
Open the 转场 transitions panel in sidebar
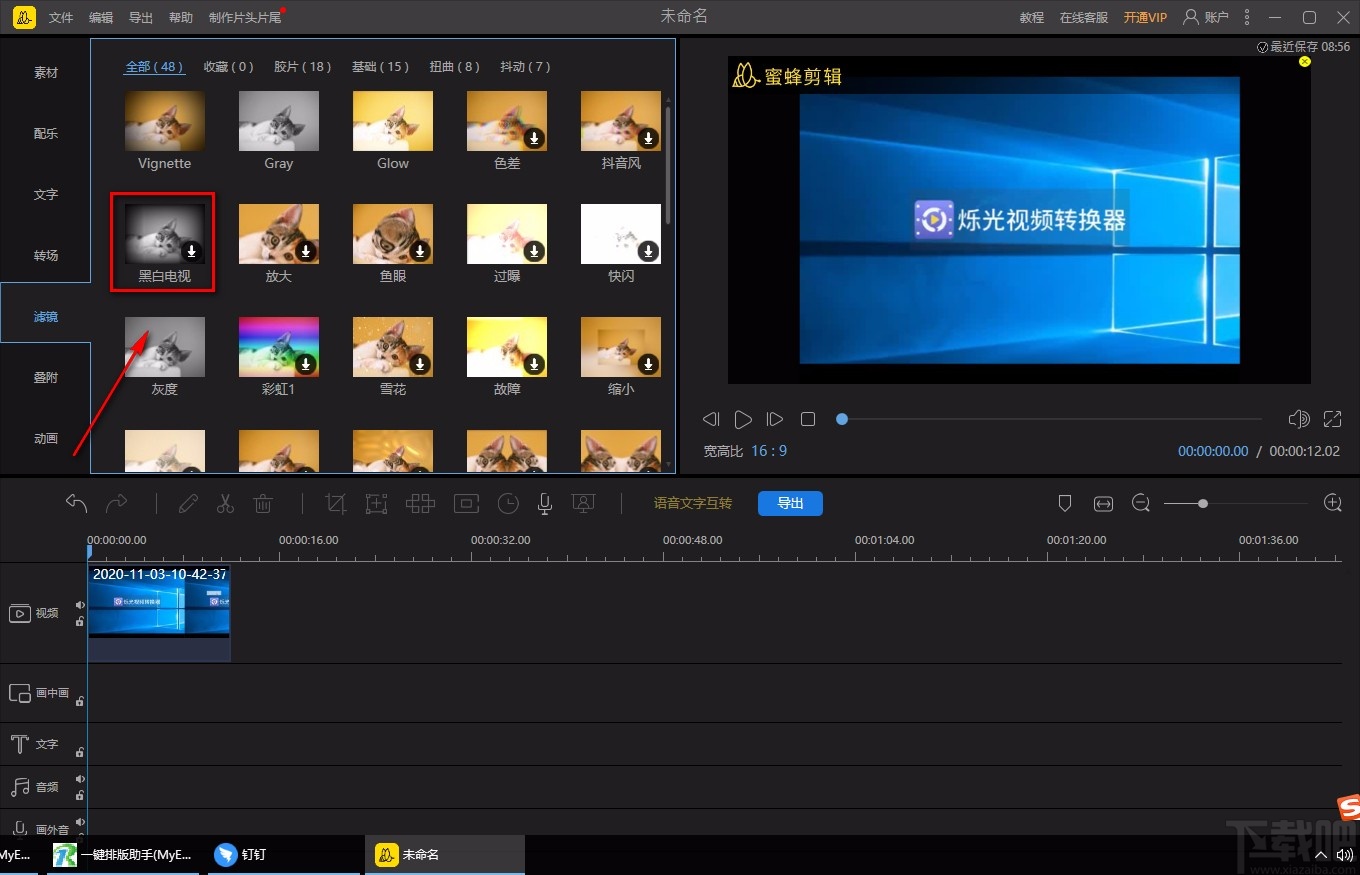(x=46, y=256)
